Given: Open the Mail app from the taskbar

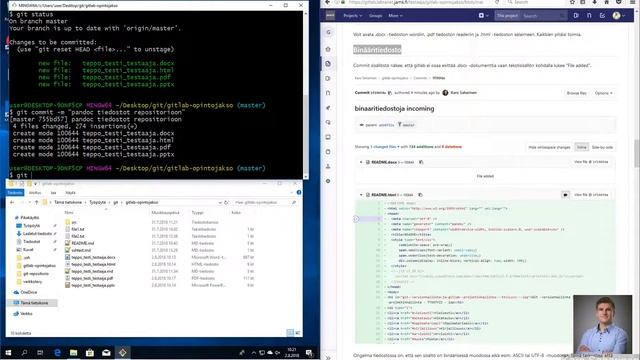Looking at the screenshot, I should point(106,353).
